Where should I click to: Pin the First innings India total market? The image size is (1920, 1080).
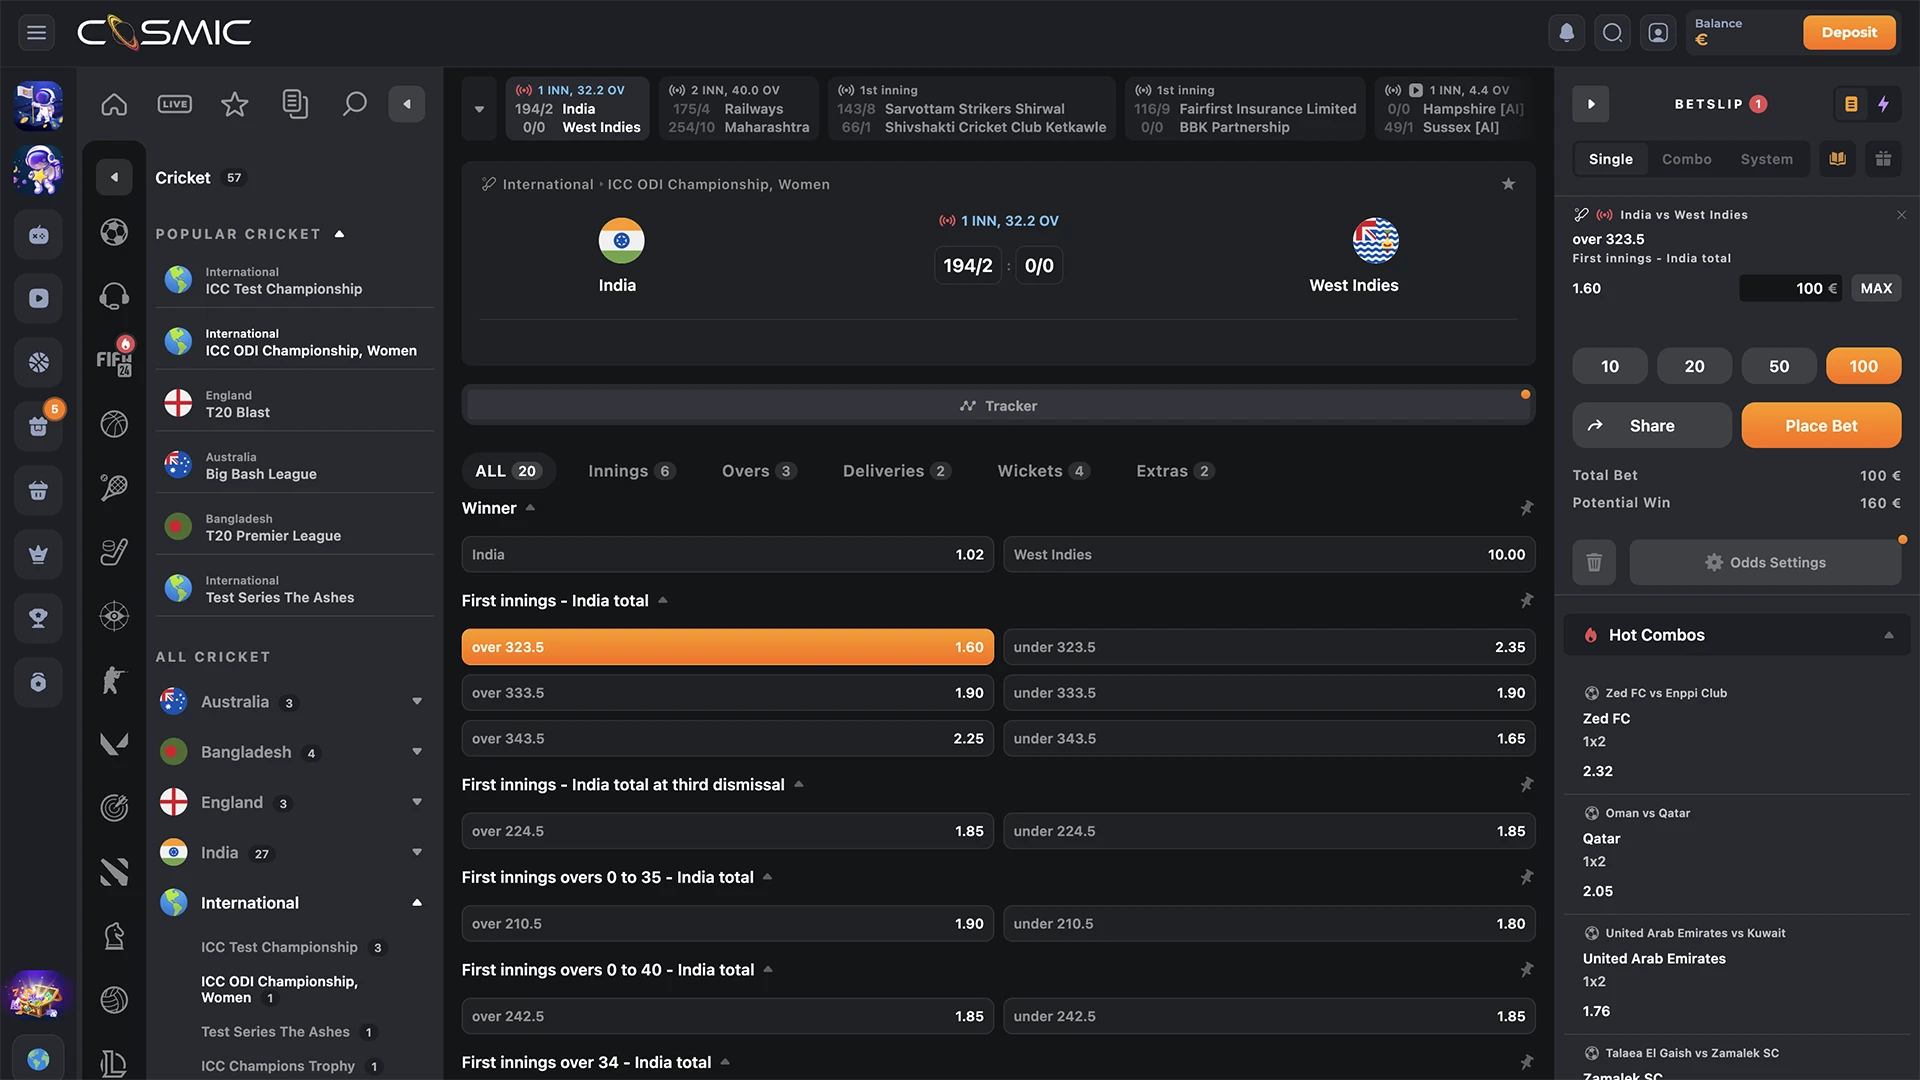click(1526, 601)
